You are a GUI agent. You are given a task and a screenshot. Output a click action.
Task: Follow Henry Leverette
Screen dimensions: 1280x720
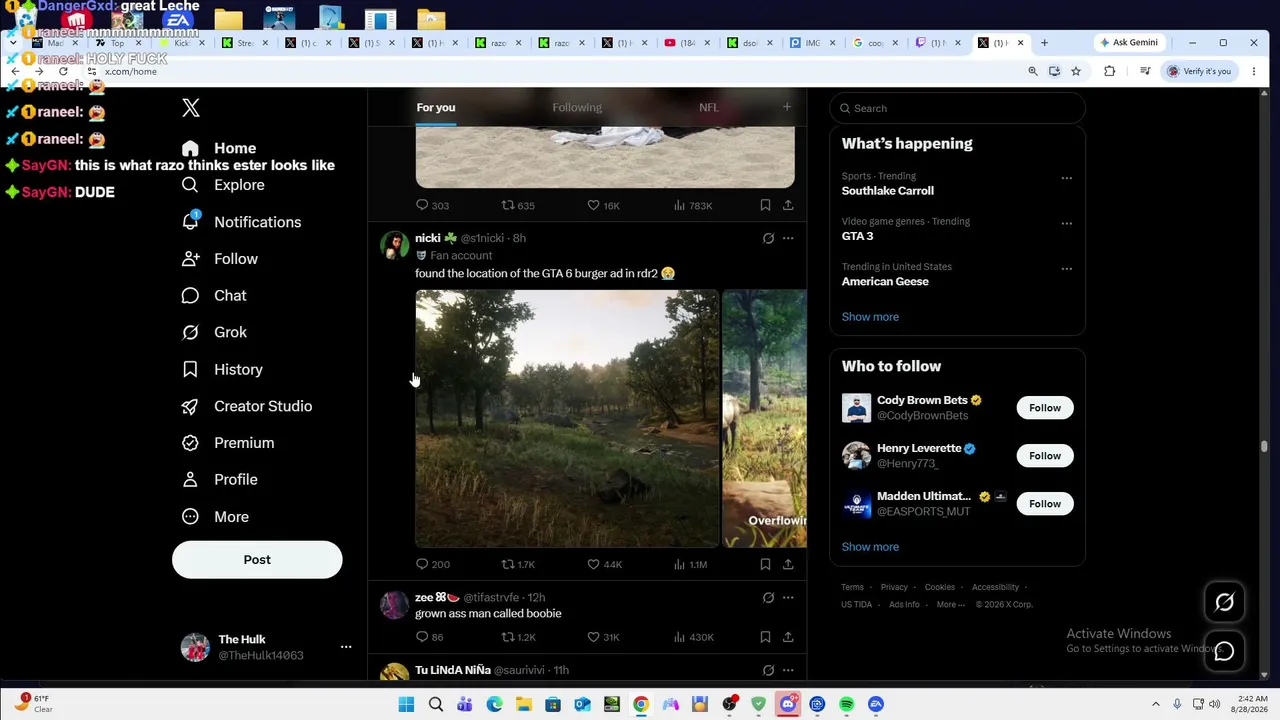coord(1045,456)
